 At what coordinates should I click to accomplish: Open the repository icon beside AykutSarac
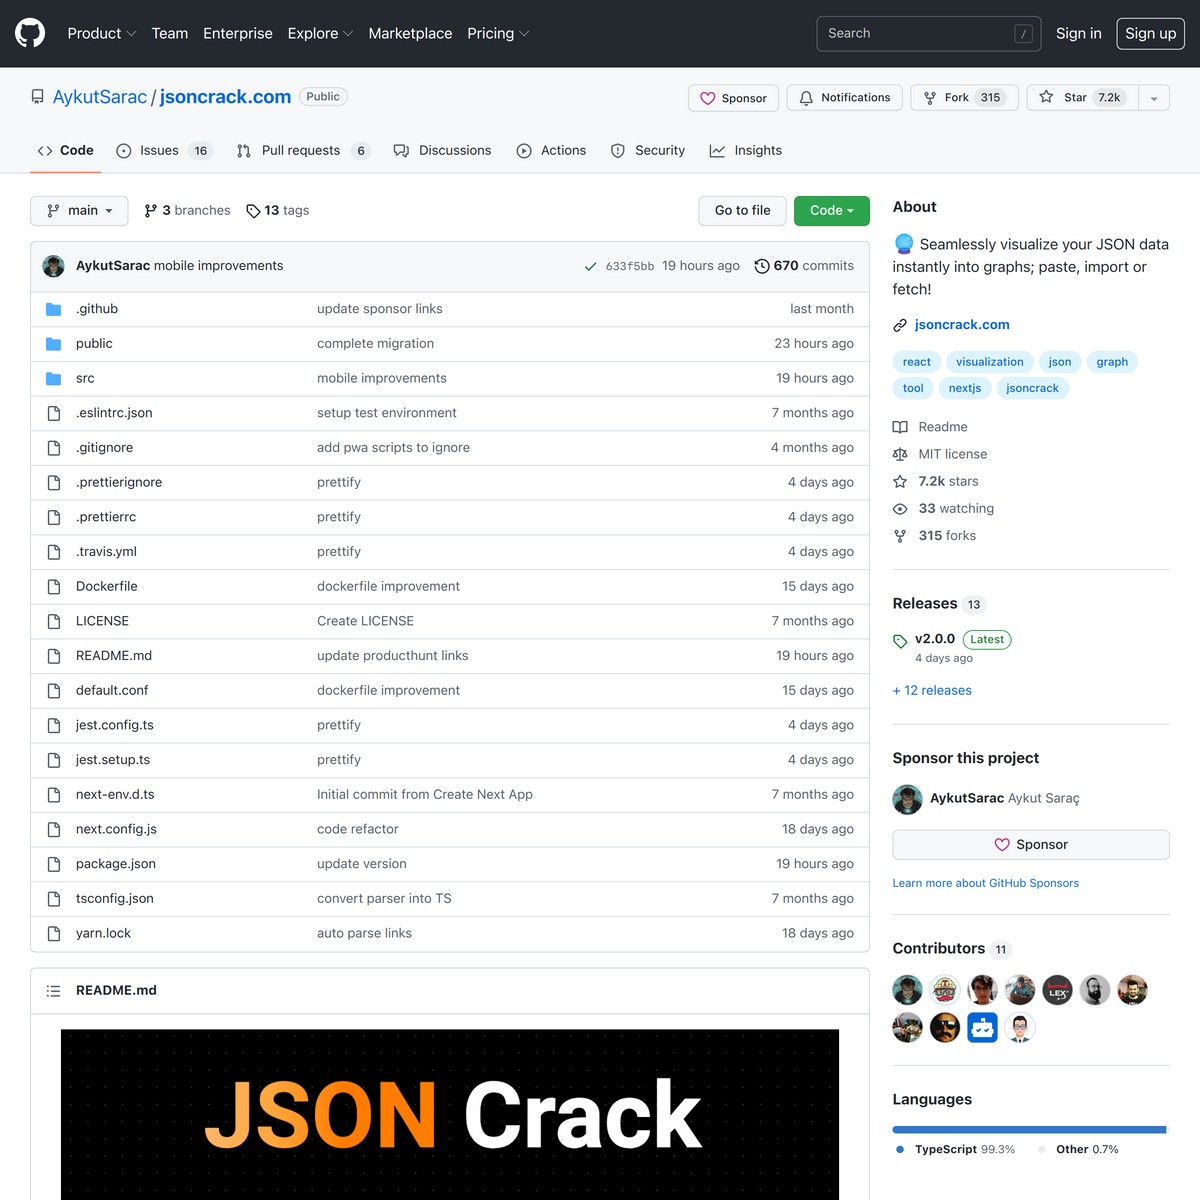tap(38, 97)
